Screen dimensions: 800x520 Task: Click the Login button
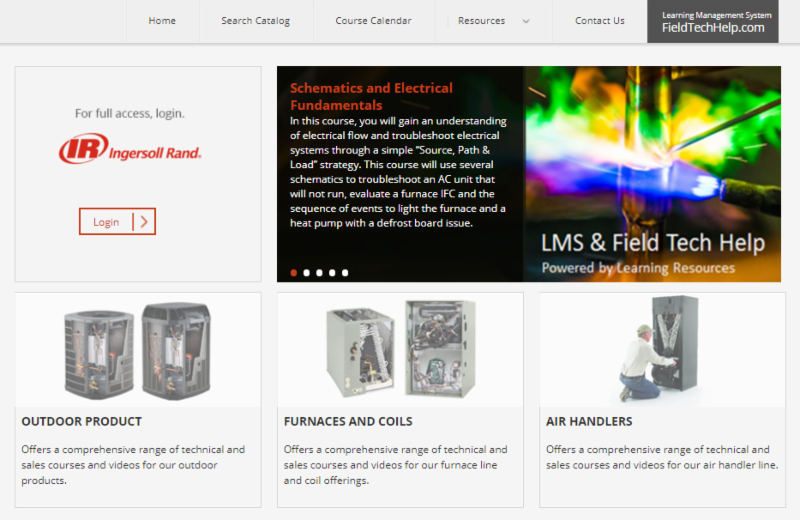[117, 221]
